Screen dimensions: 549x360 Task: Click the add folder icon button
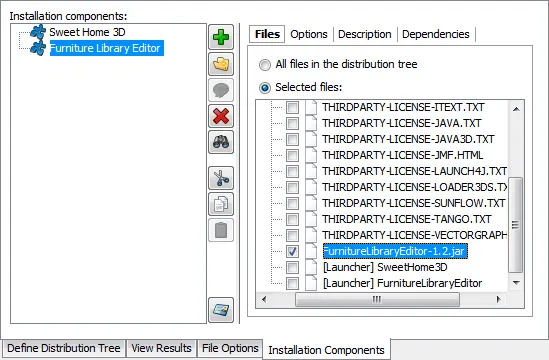221,64
